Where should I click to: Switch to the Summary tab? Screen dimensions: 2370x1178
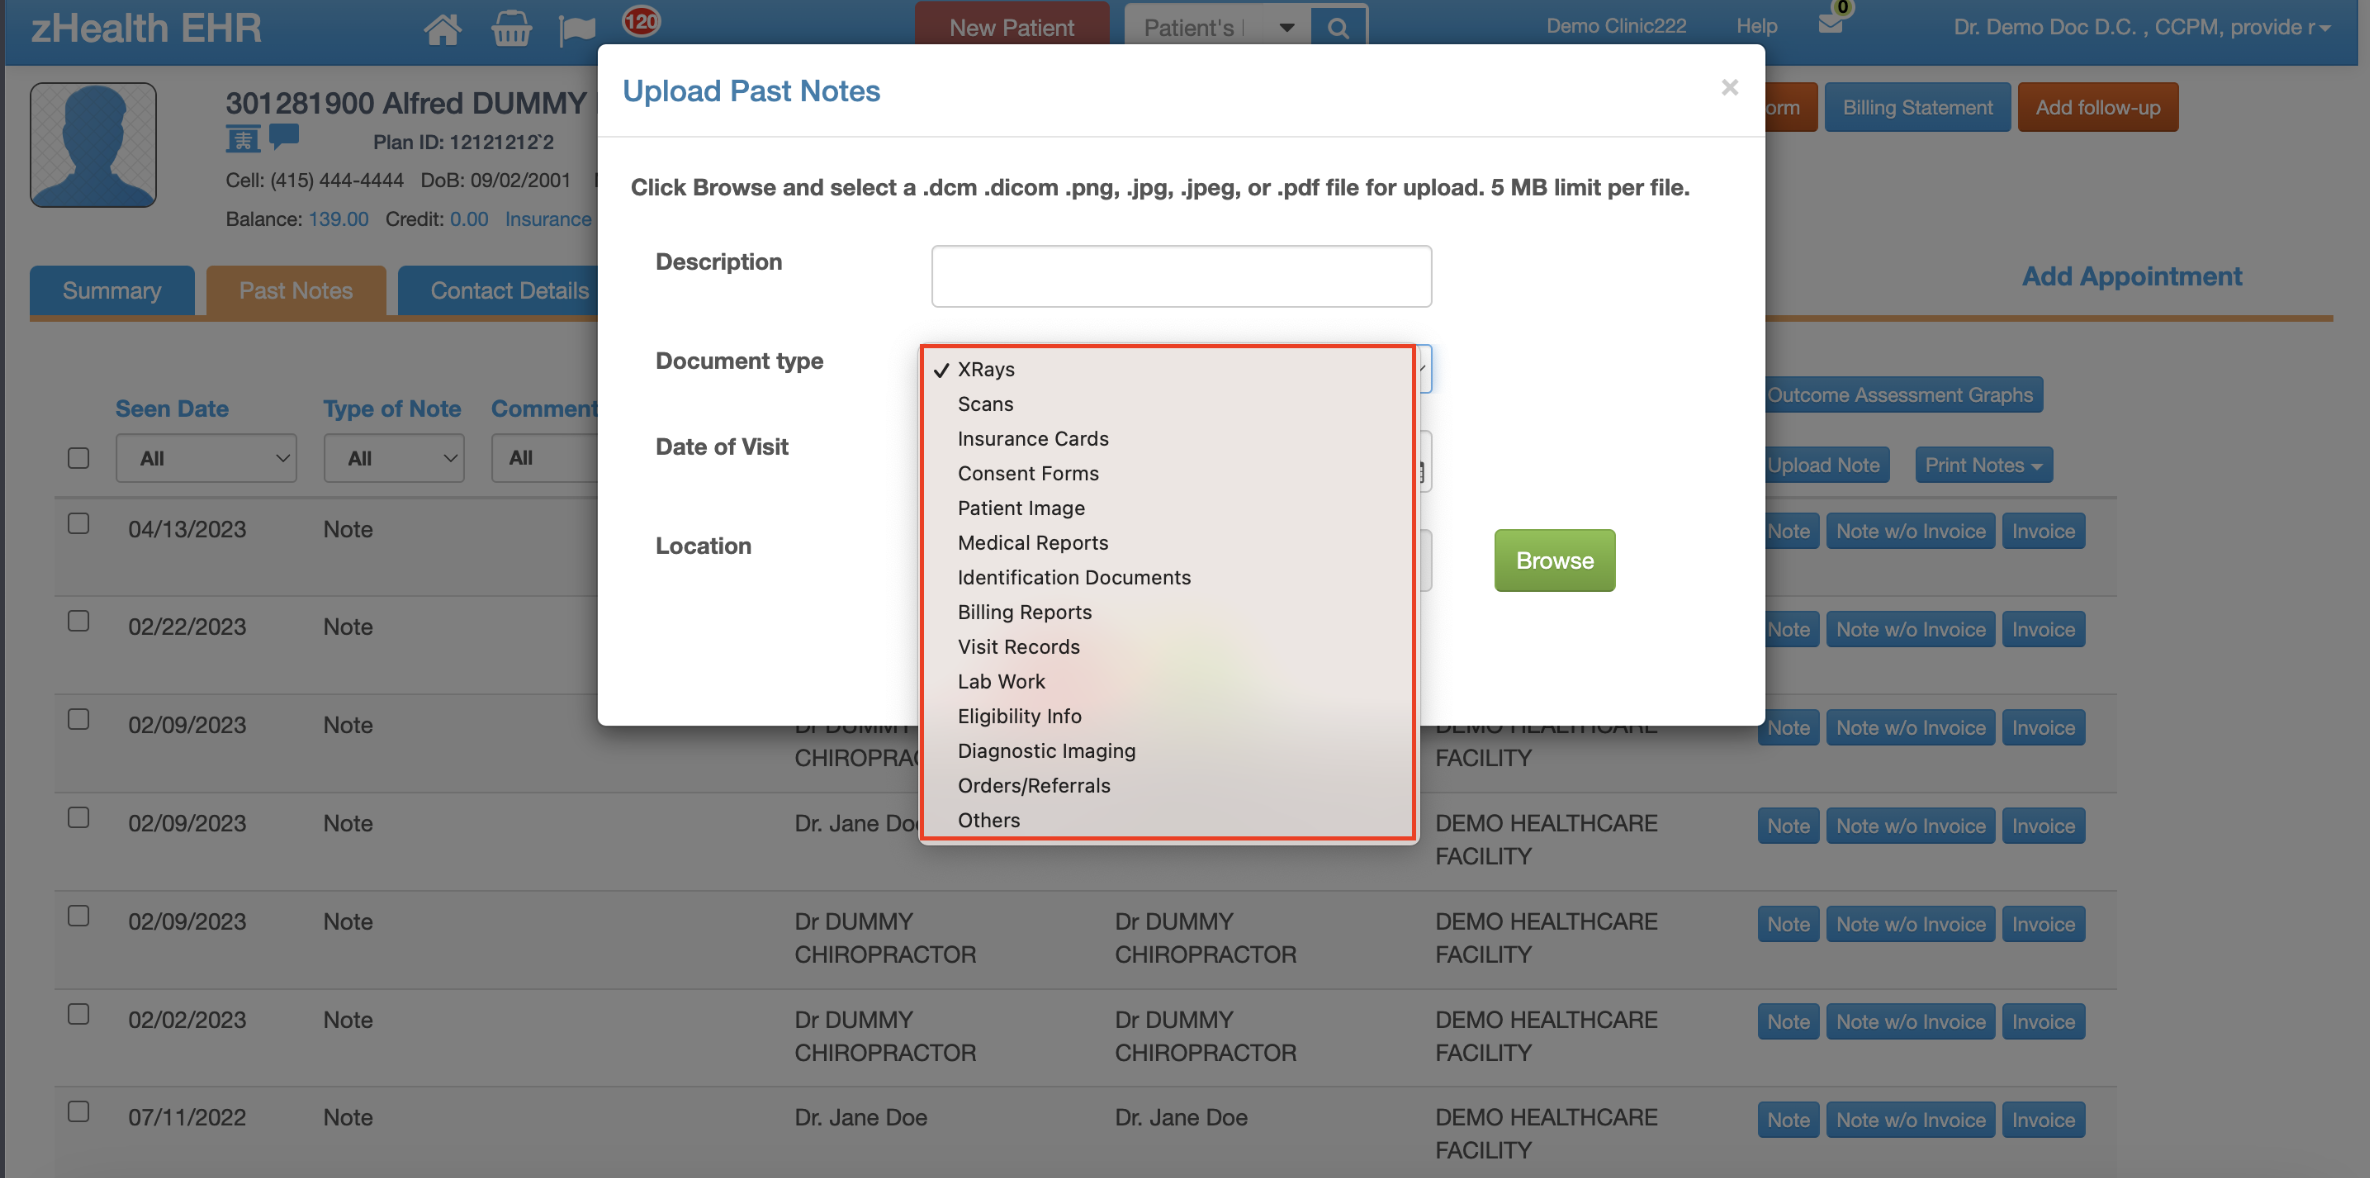coord(112,291)
